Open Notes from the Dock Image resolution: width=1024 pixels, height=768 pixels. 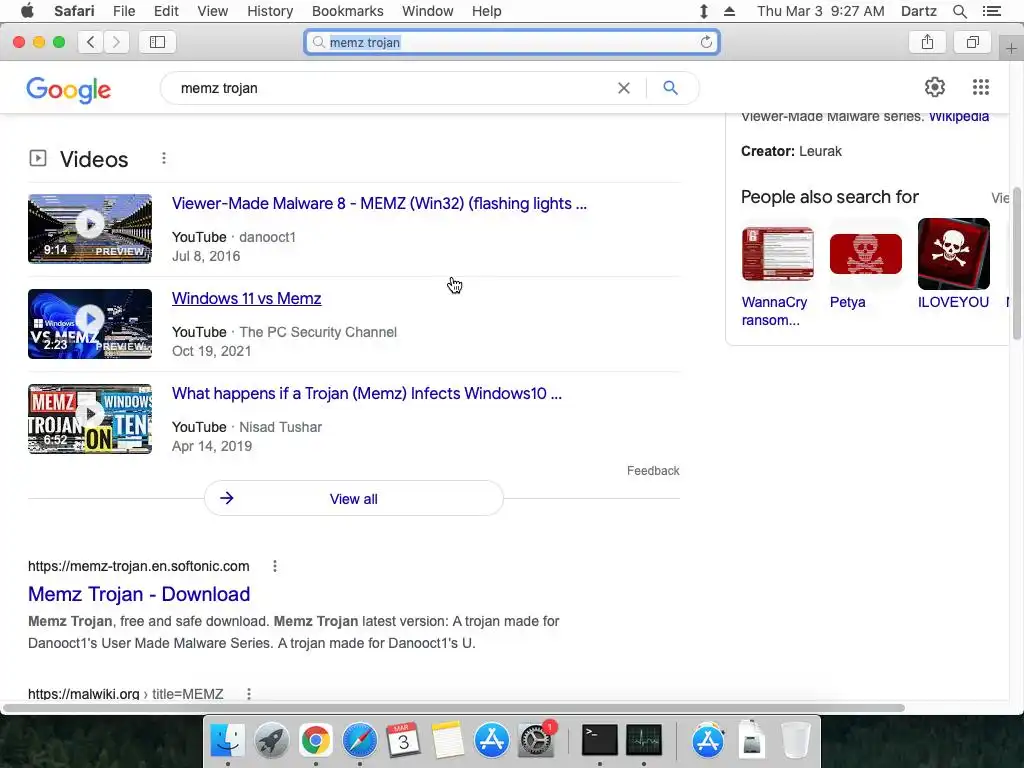click(x=447, y=740)
